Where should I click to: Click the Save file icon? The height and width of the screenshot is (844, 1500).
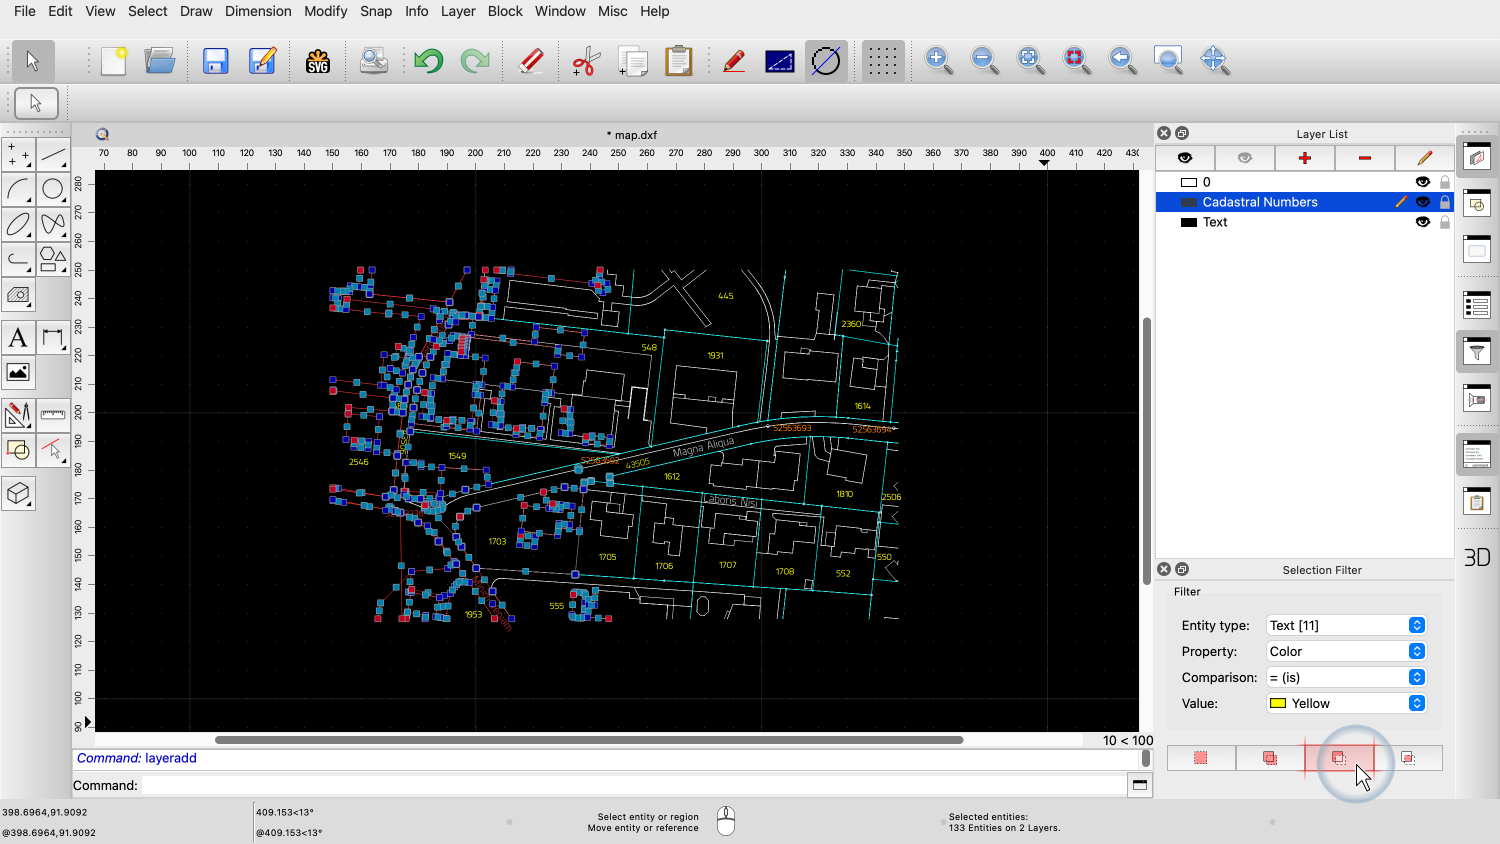(x=215, y=61)
